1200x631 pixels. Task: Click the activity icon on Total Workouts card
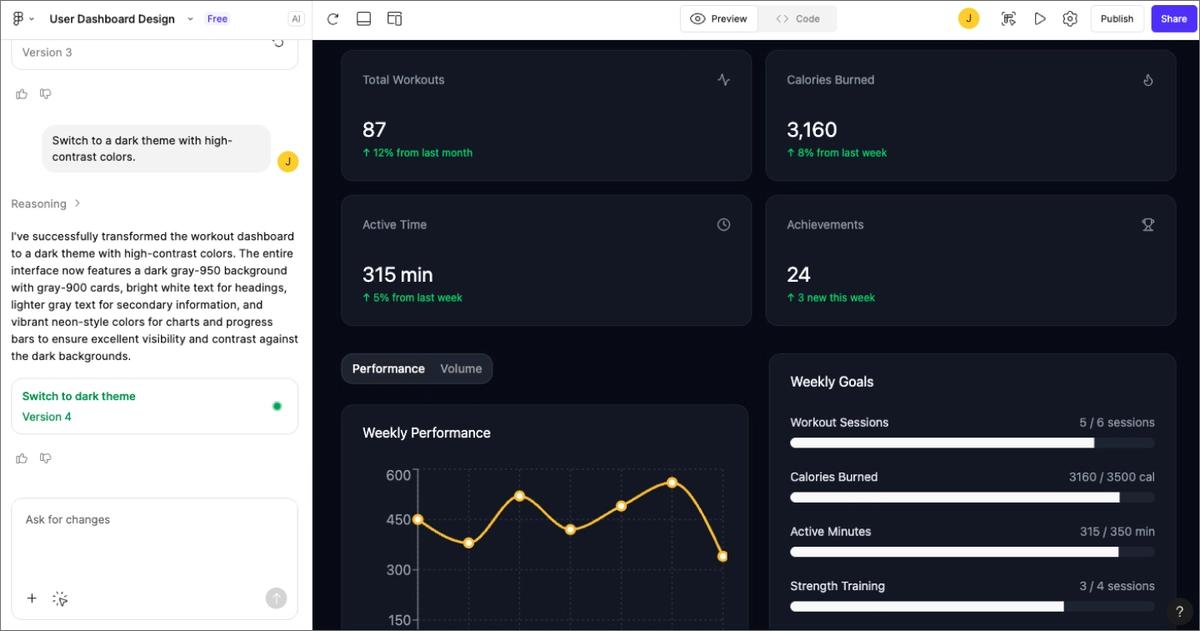click(x=724, y=79)
